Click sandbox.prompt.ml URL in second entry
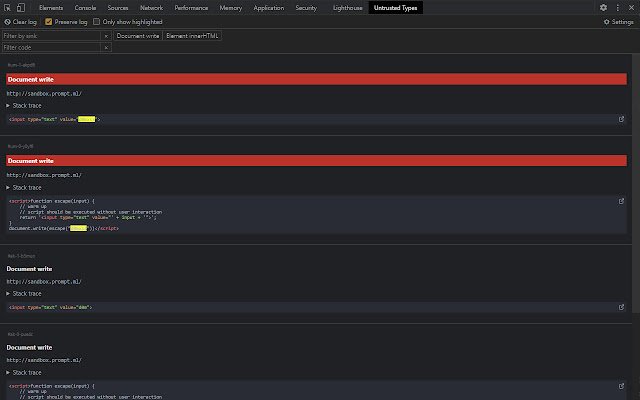This screenshot has width=640, height=400. [44, 176]
